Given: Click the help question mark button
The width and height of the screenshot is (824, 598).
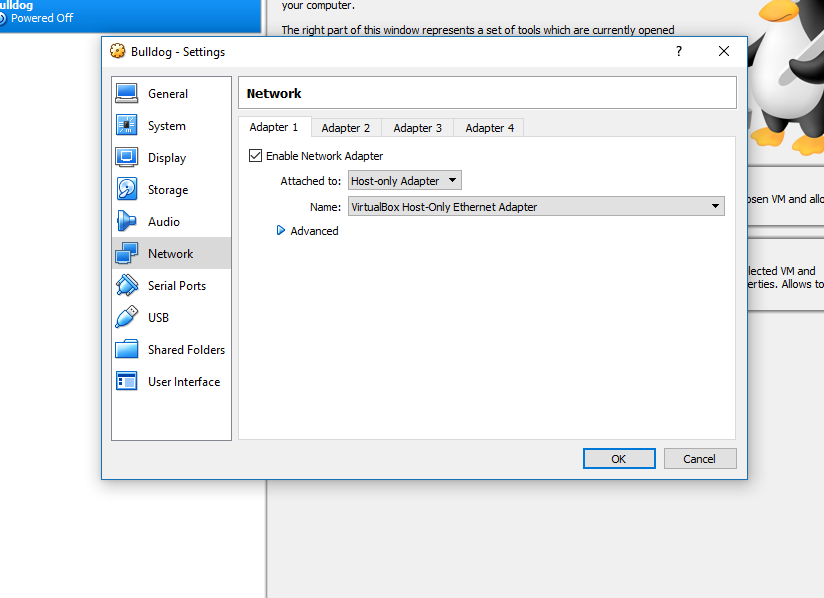Looking at the screenshot, I should (x=679, y=51).
